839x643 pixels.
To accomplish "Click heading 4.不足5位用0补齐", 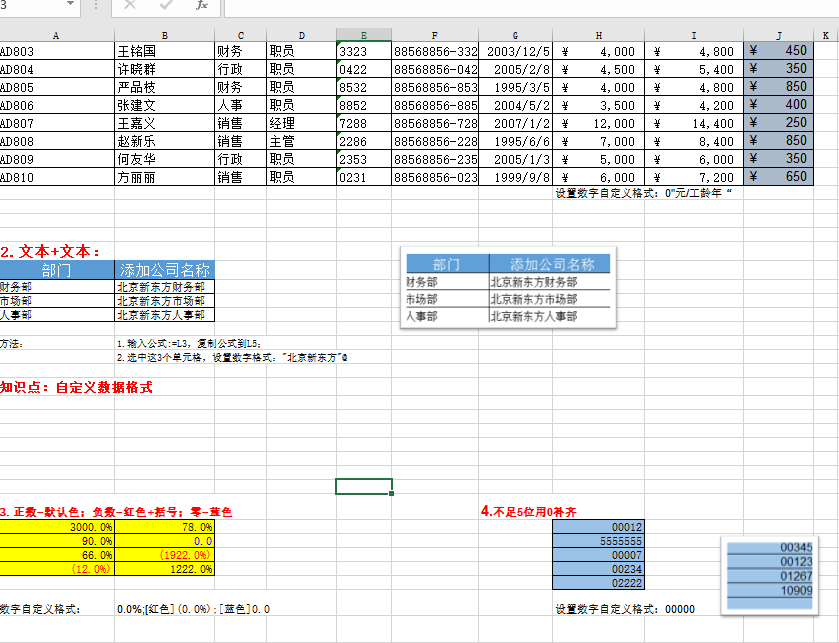I will coord(529,511).
